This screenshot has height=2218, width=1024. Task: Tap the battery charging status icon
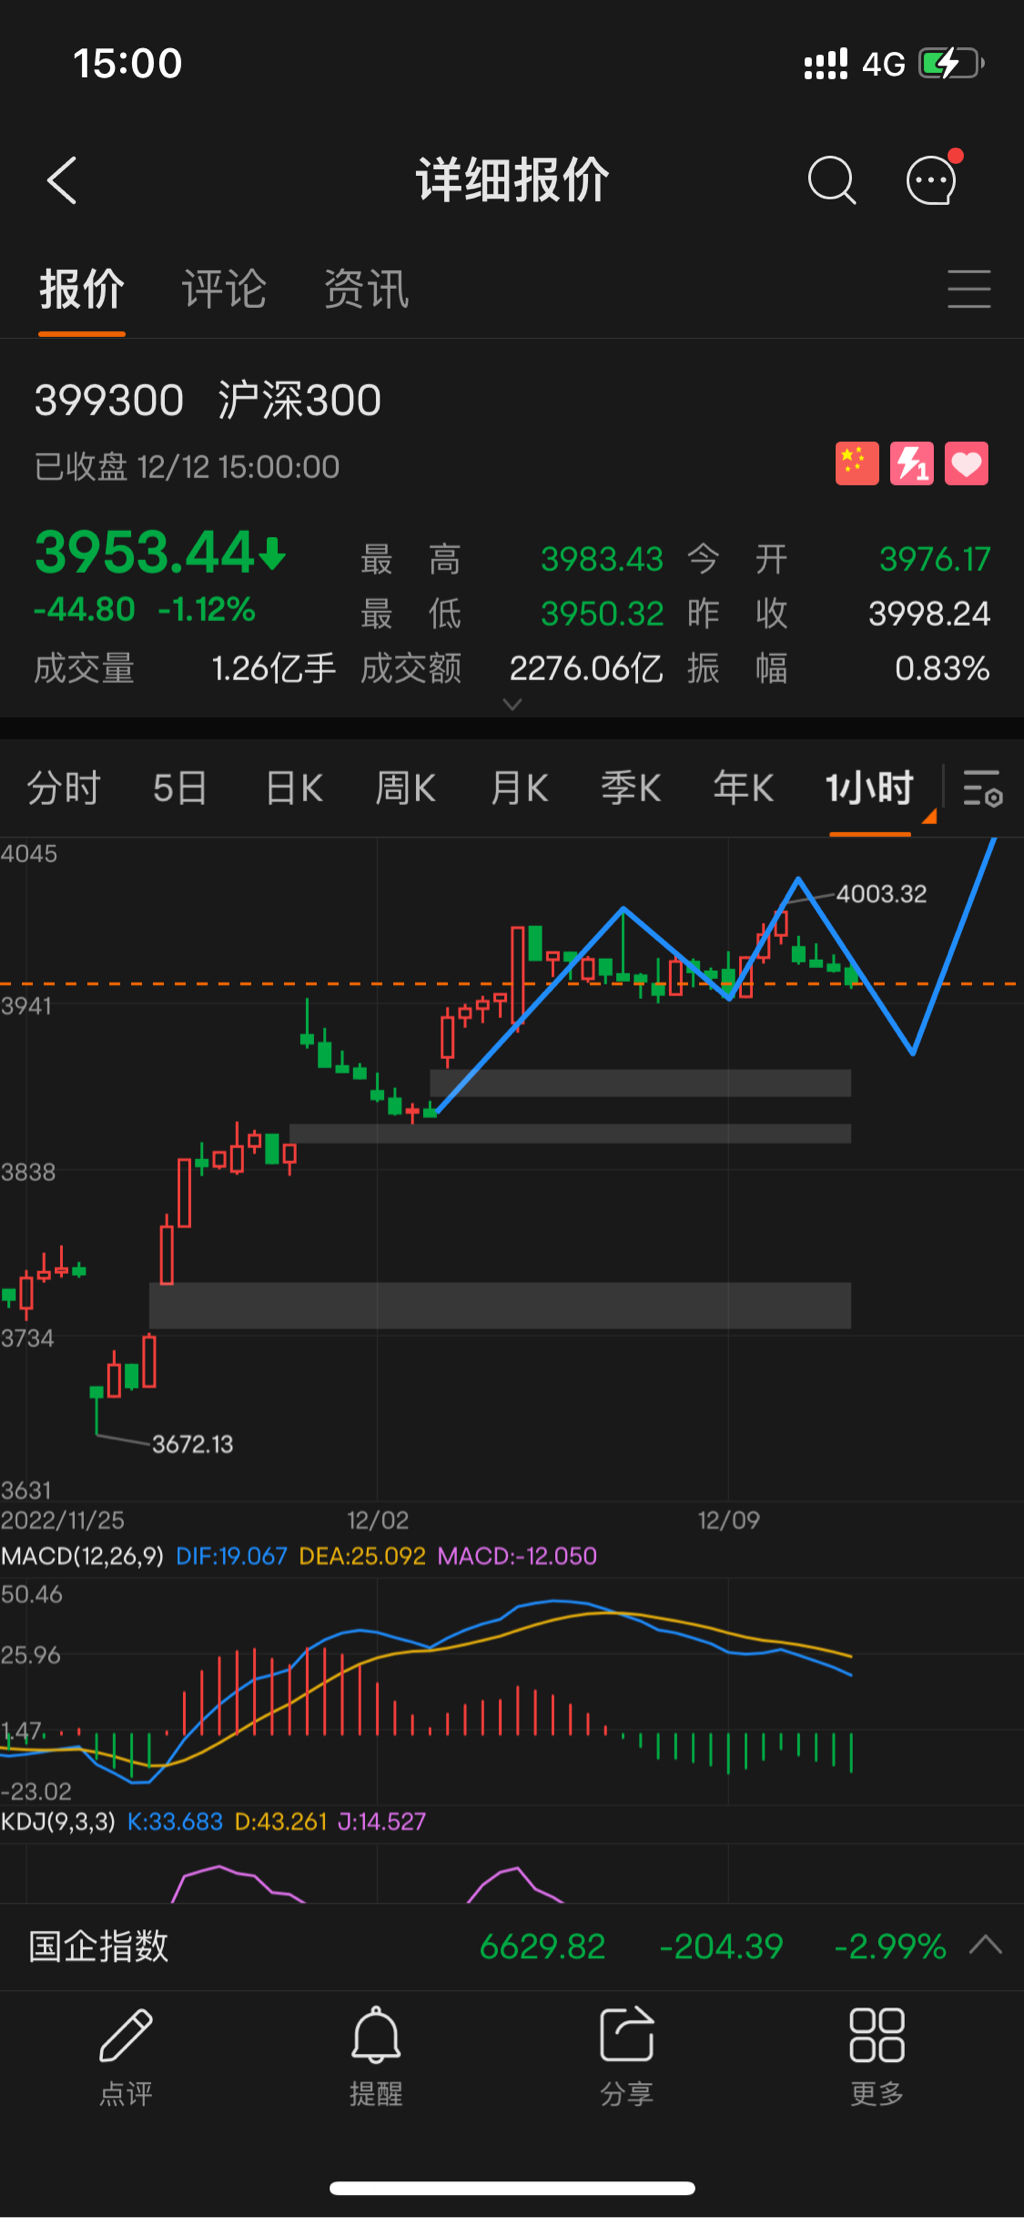(x=951, y=63)
